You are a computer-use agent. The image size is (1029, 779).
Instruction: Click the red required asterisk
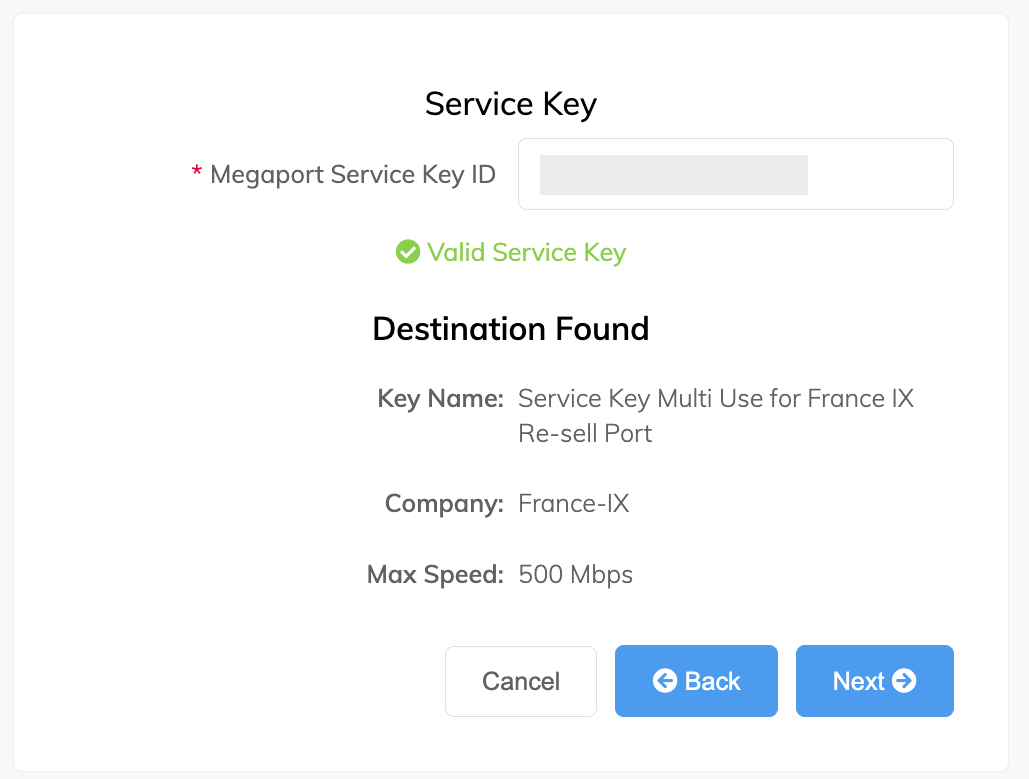pos(196,171)
